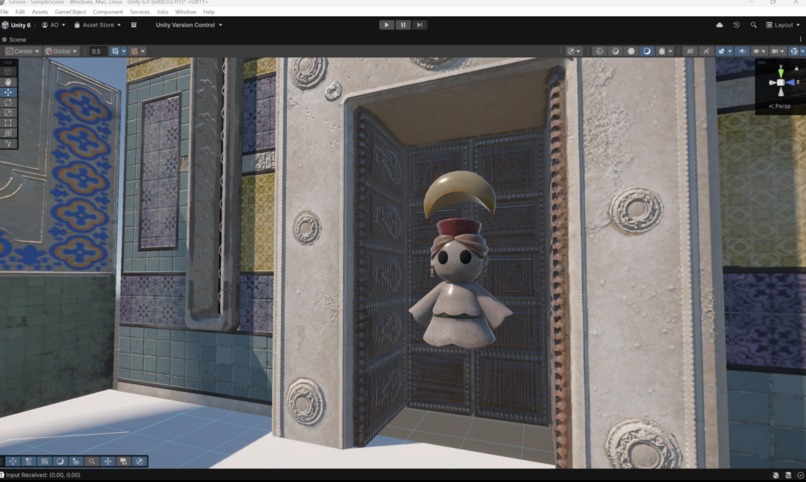Open the Center pivot mode dropdown

(23, 51)
